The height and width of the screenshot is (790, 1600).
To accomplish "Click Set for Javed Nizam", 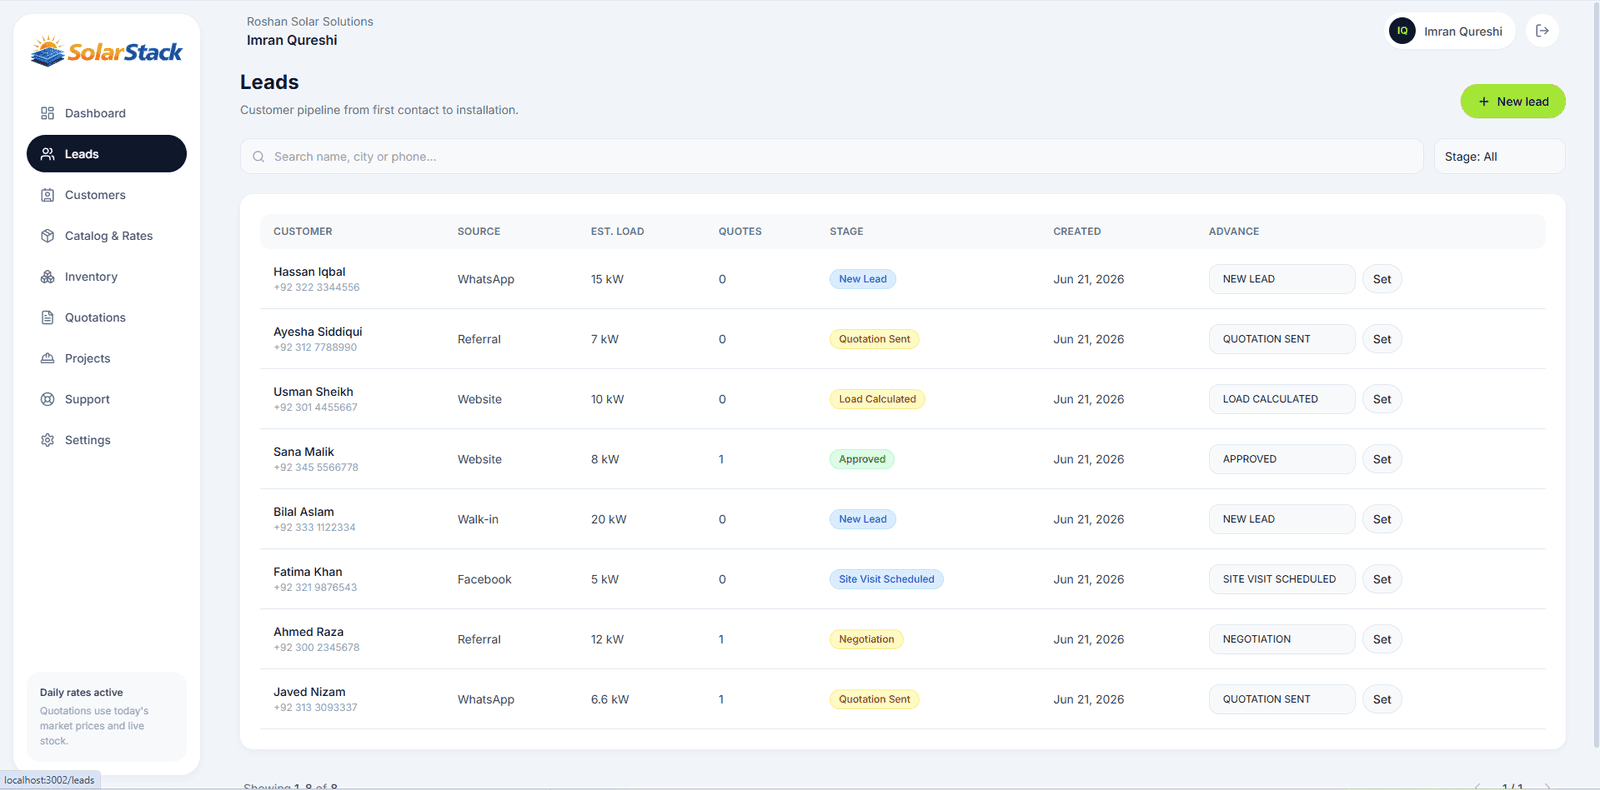I will (1382, 699).
